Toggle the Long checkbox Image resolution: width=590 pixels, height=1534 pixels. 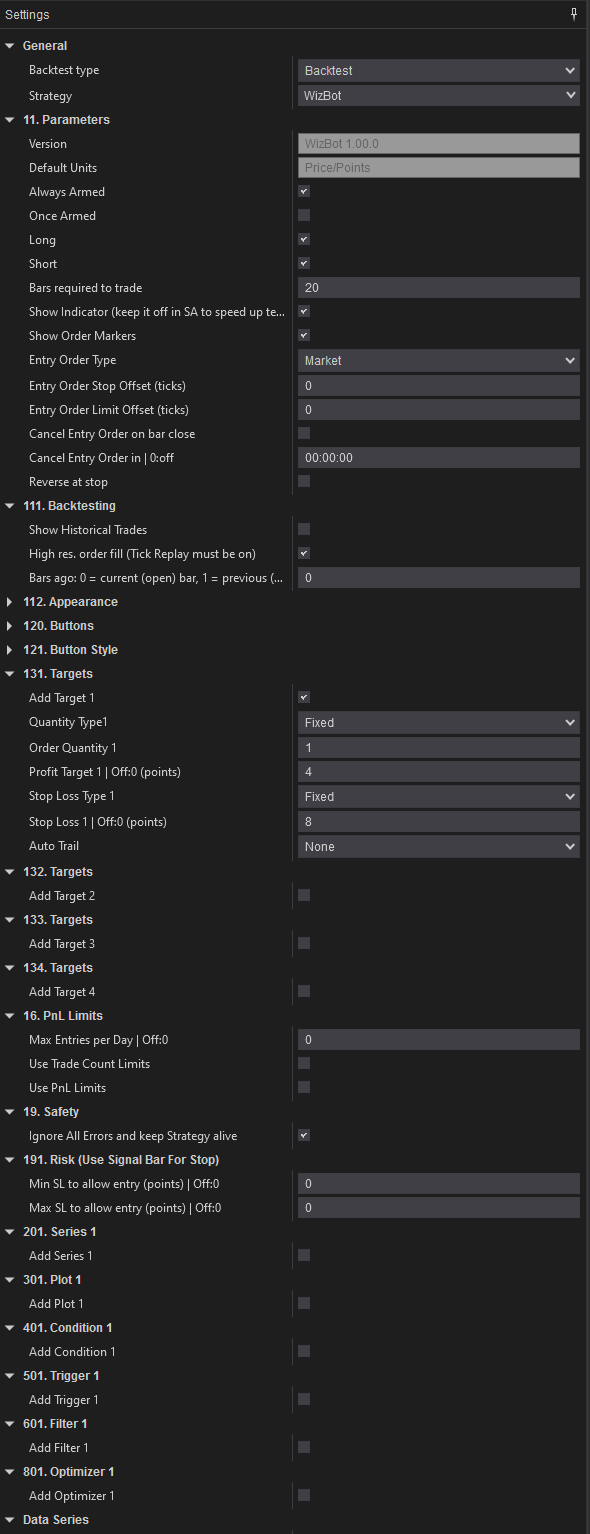pos(304,239)
